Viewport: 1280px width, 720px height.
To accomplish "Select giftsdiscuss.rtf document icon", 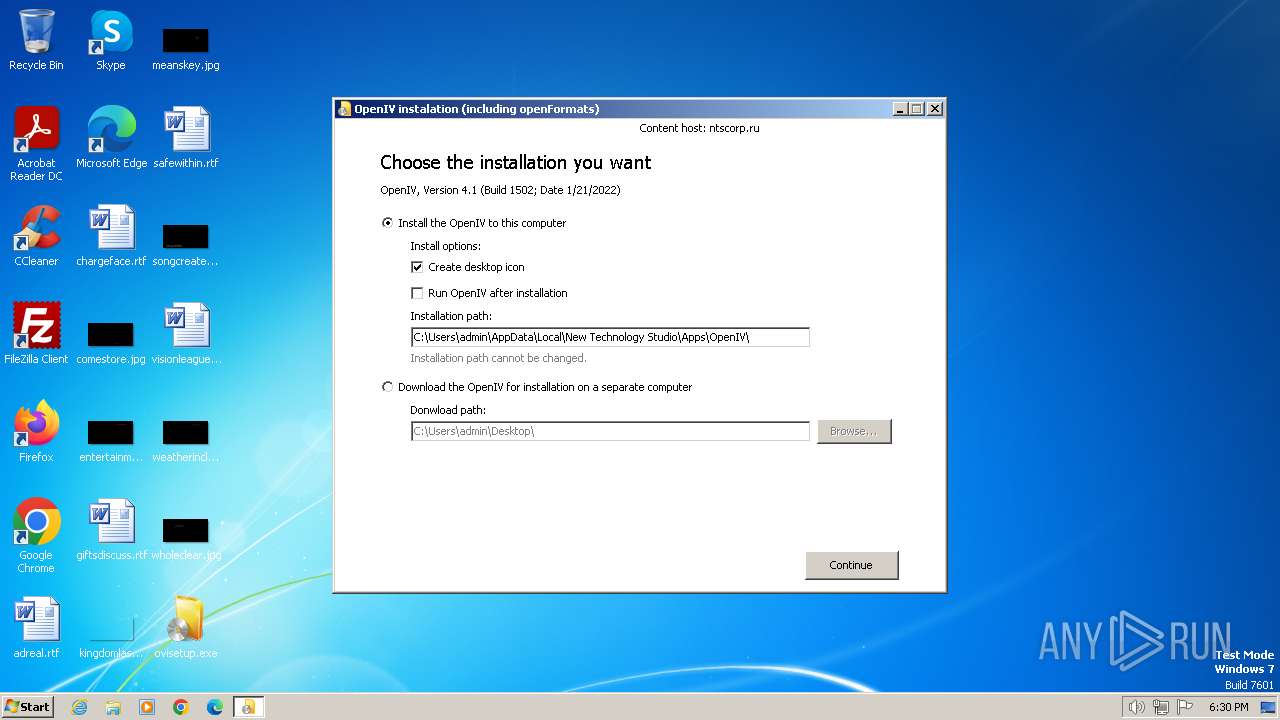I will click(x=111, y=530).
